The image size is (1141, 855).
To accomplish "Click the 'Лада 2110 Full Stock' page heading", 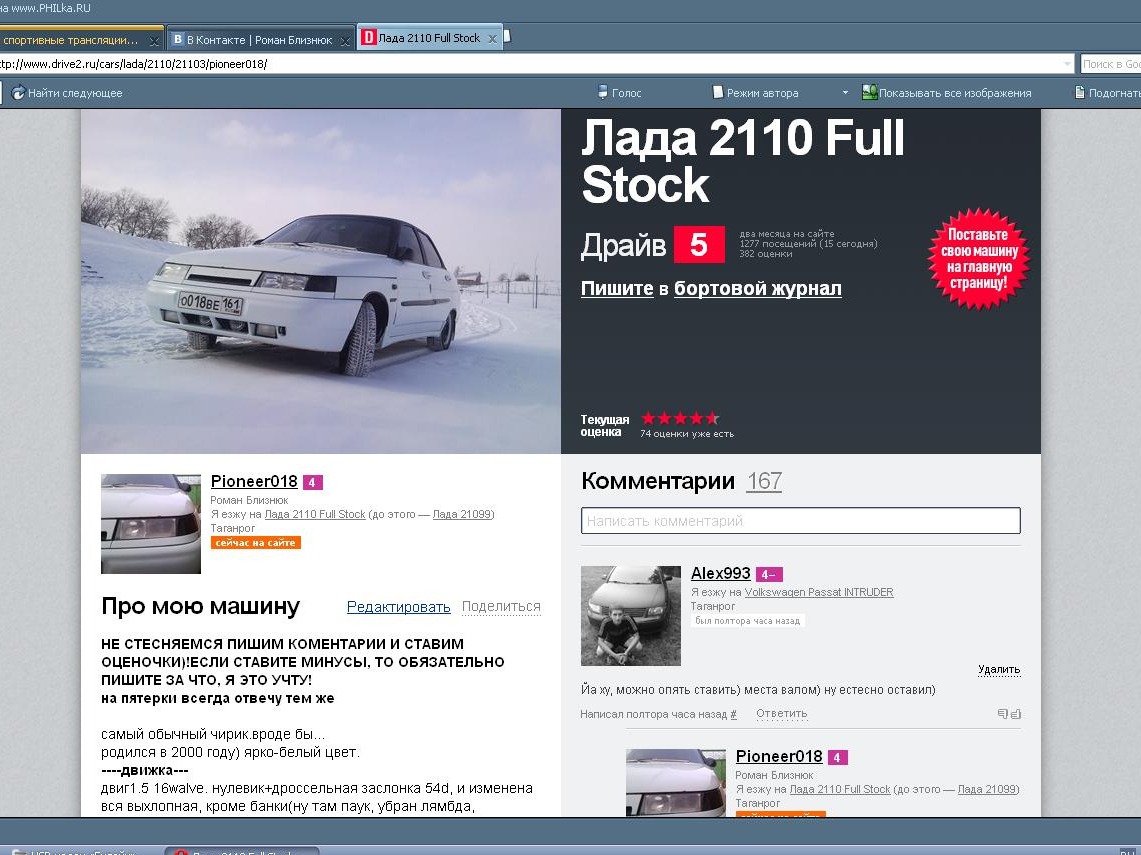I will (x=742, y=161).
